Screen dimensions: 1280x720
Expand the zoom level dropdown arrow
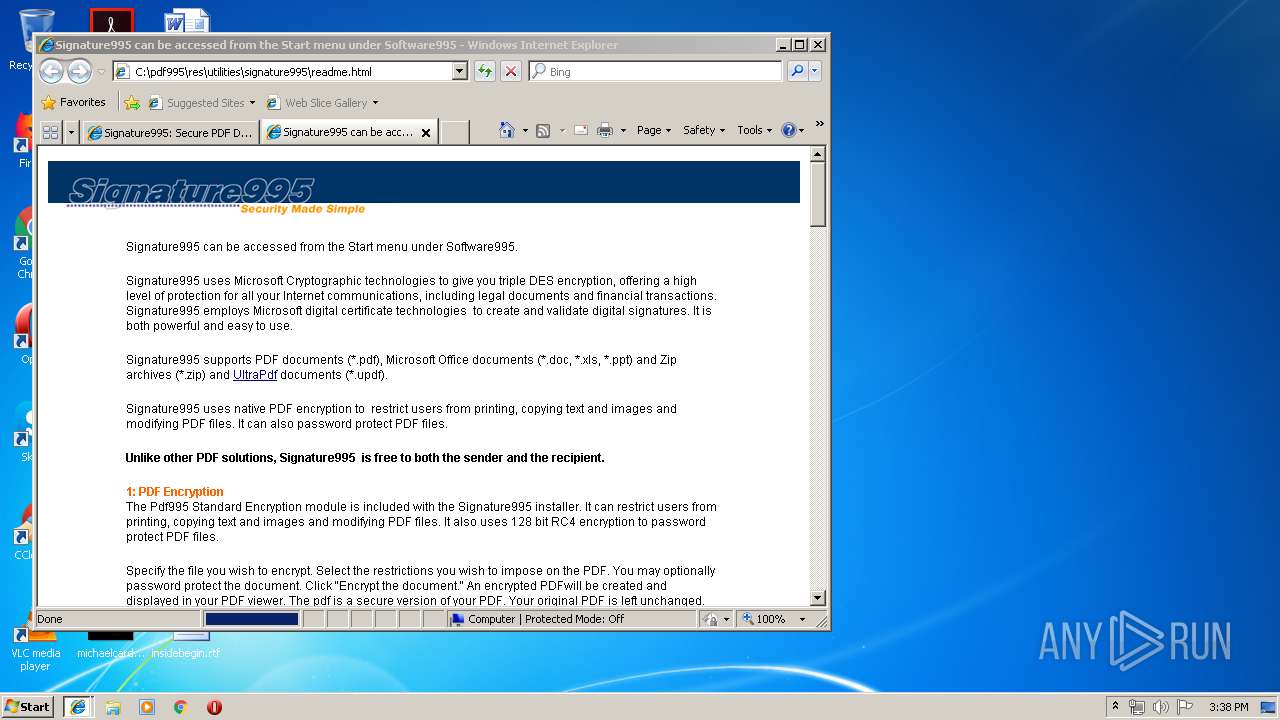[802, 619]
